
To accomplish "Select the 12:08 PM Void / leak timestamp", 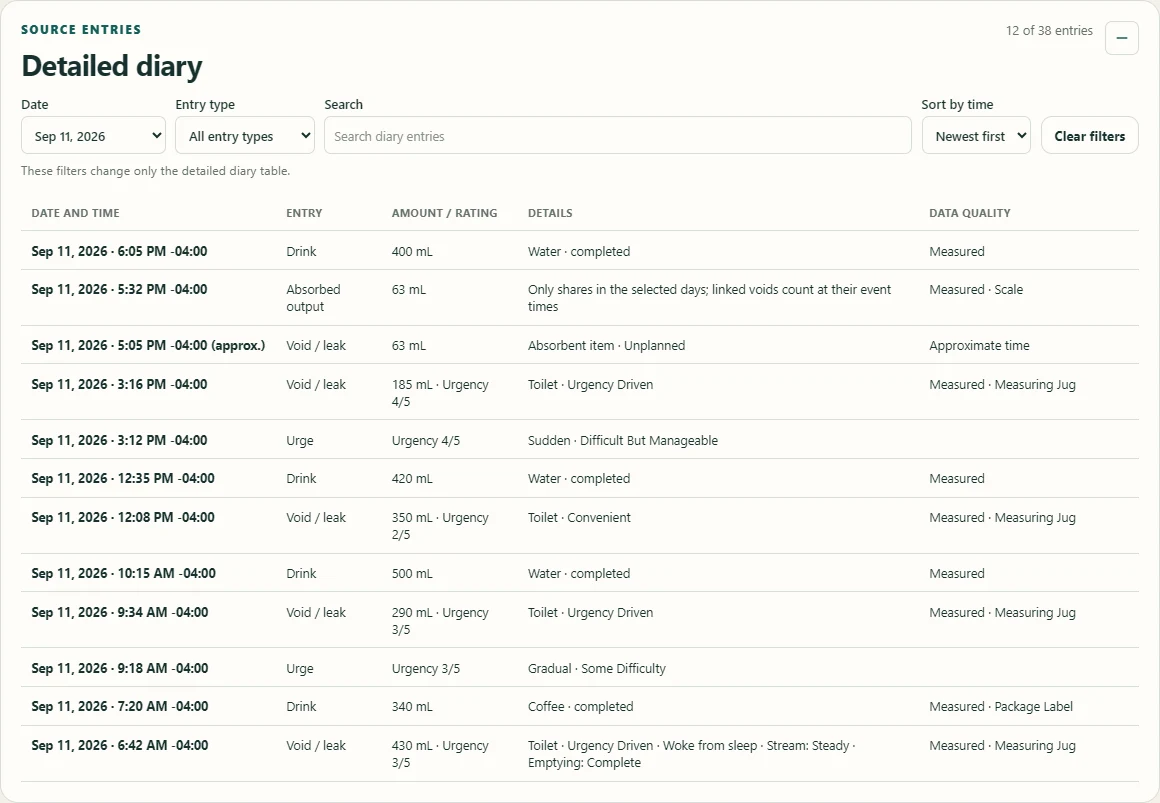I will click(x=123, y=517).
